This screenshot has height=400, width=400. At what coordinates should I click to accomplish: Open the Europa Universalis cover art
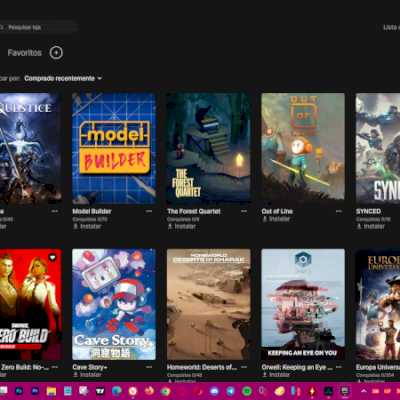tap(378, 304)
